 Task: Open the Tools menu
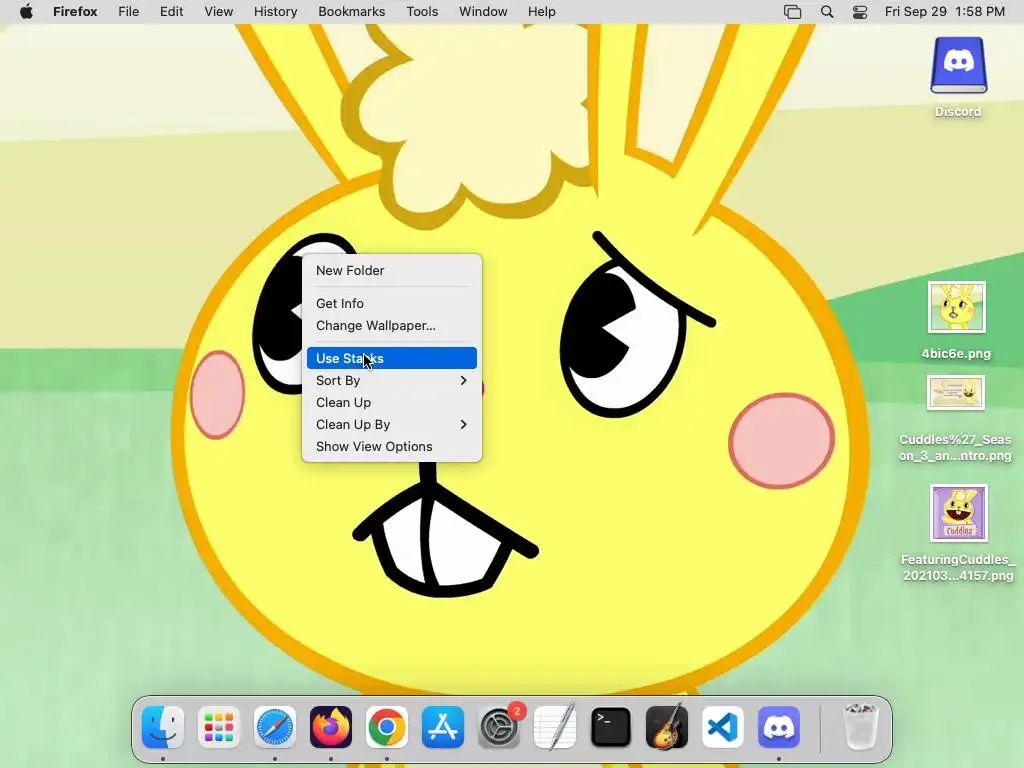tap(422, 12)
